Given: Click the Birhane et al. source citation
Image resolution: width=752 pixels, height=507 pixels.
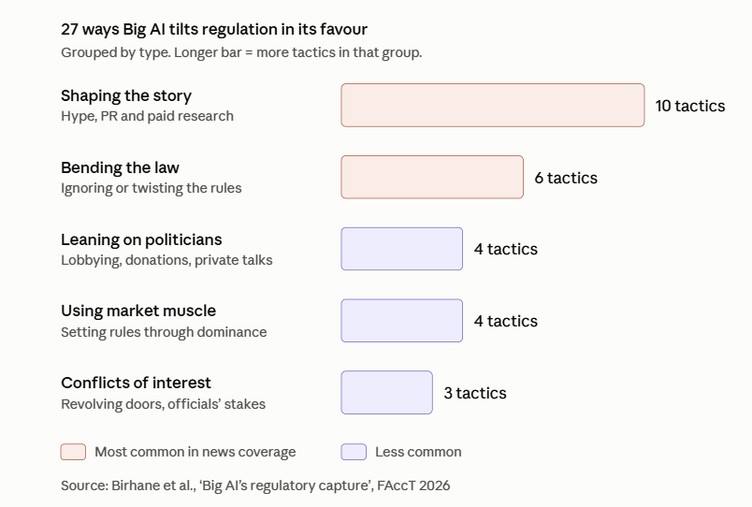Looking at the screenshot, I should [x=256, y=485].
